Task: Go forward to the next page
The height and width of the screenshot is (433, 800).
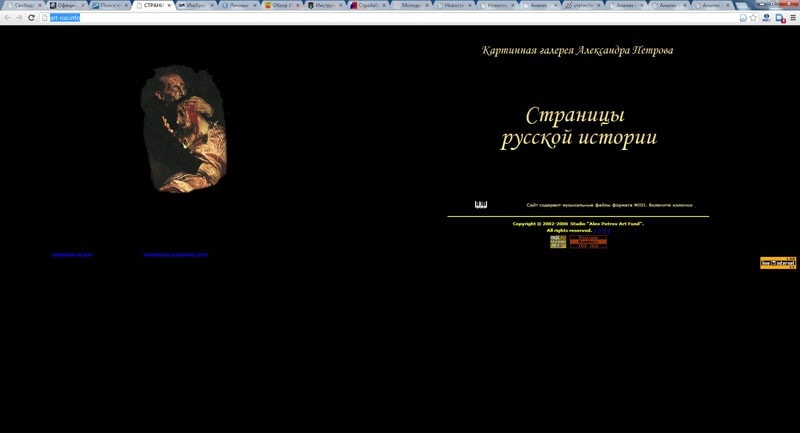Action: coord(19,18)
